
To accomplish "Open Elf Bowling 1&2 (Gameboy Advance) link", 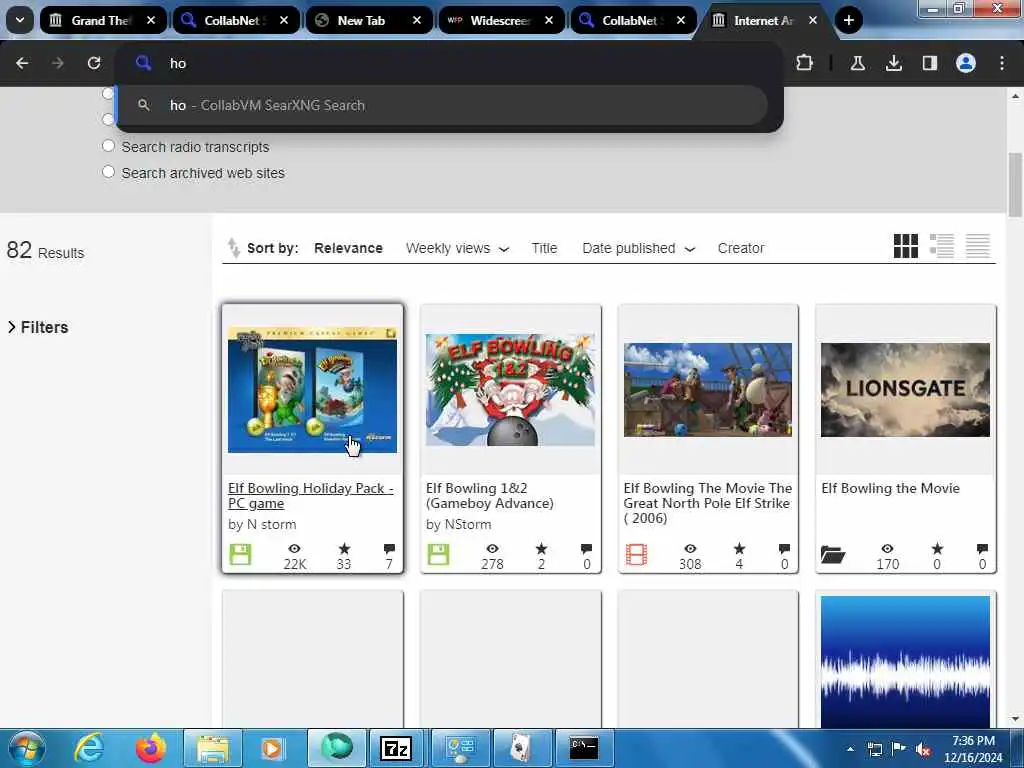I will coord(490,496).
